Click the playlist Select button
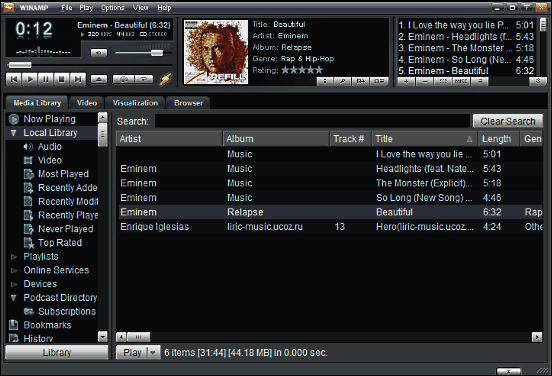This screenshot has height=376, width=552. coord(443,81)
